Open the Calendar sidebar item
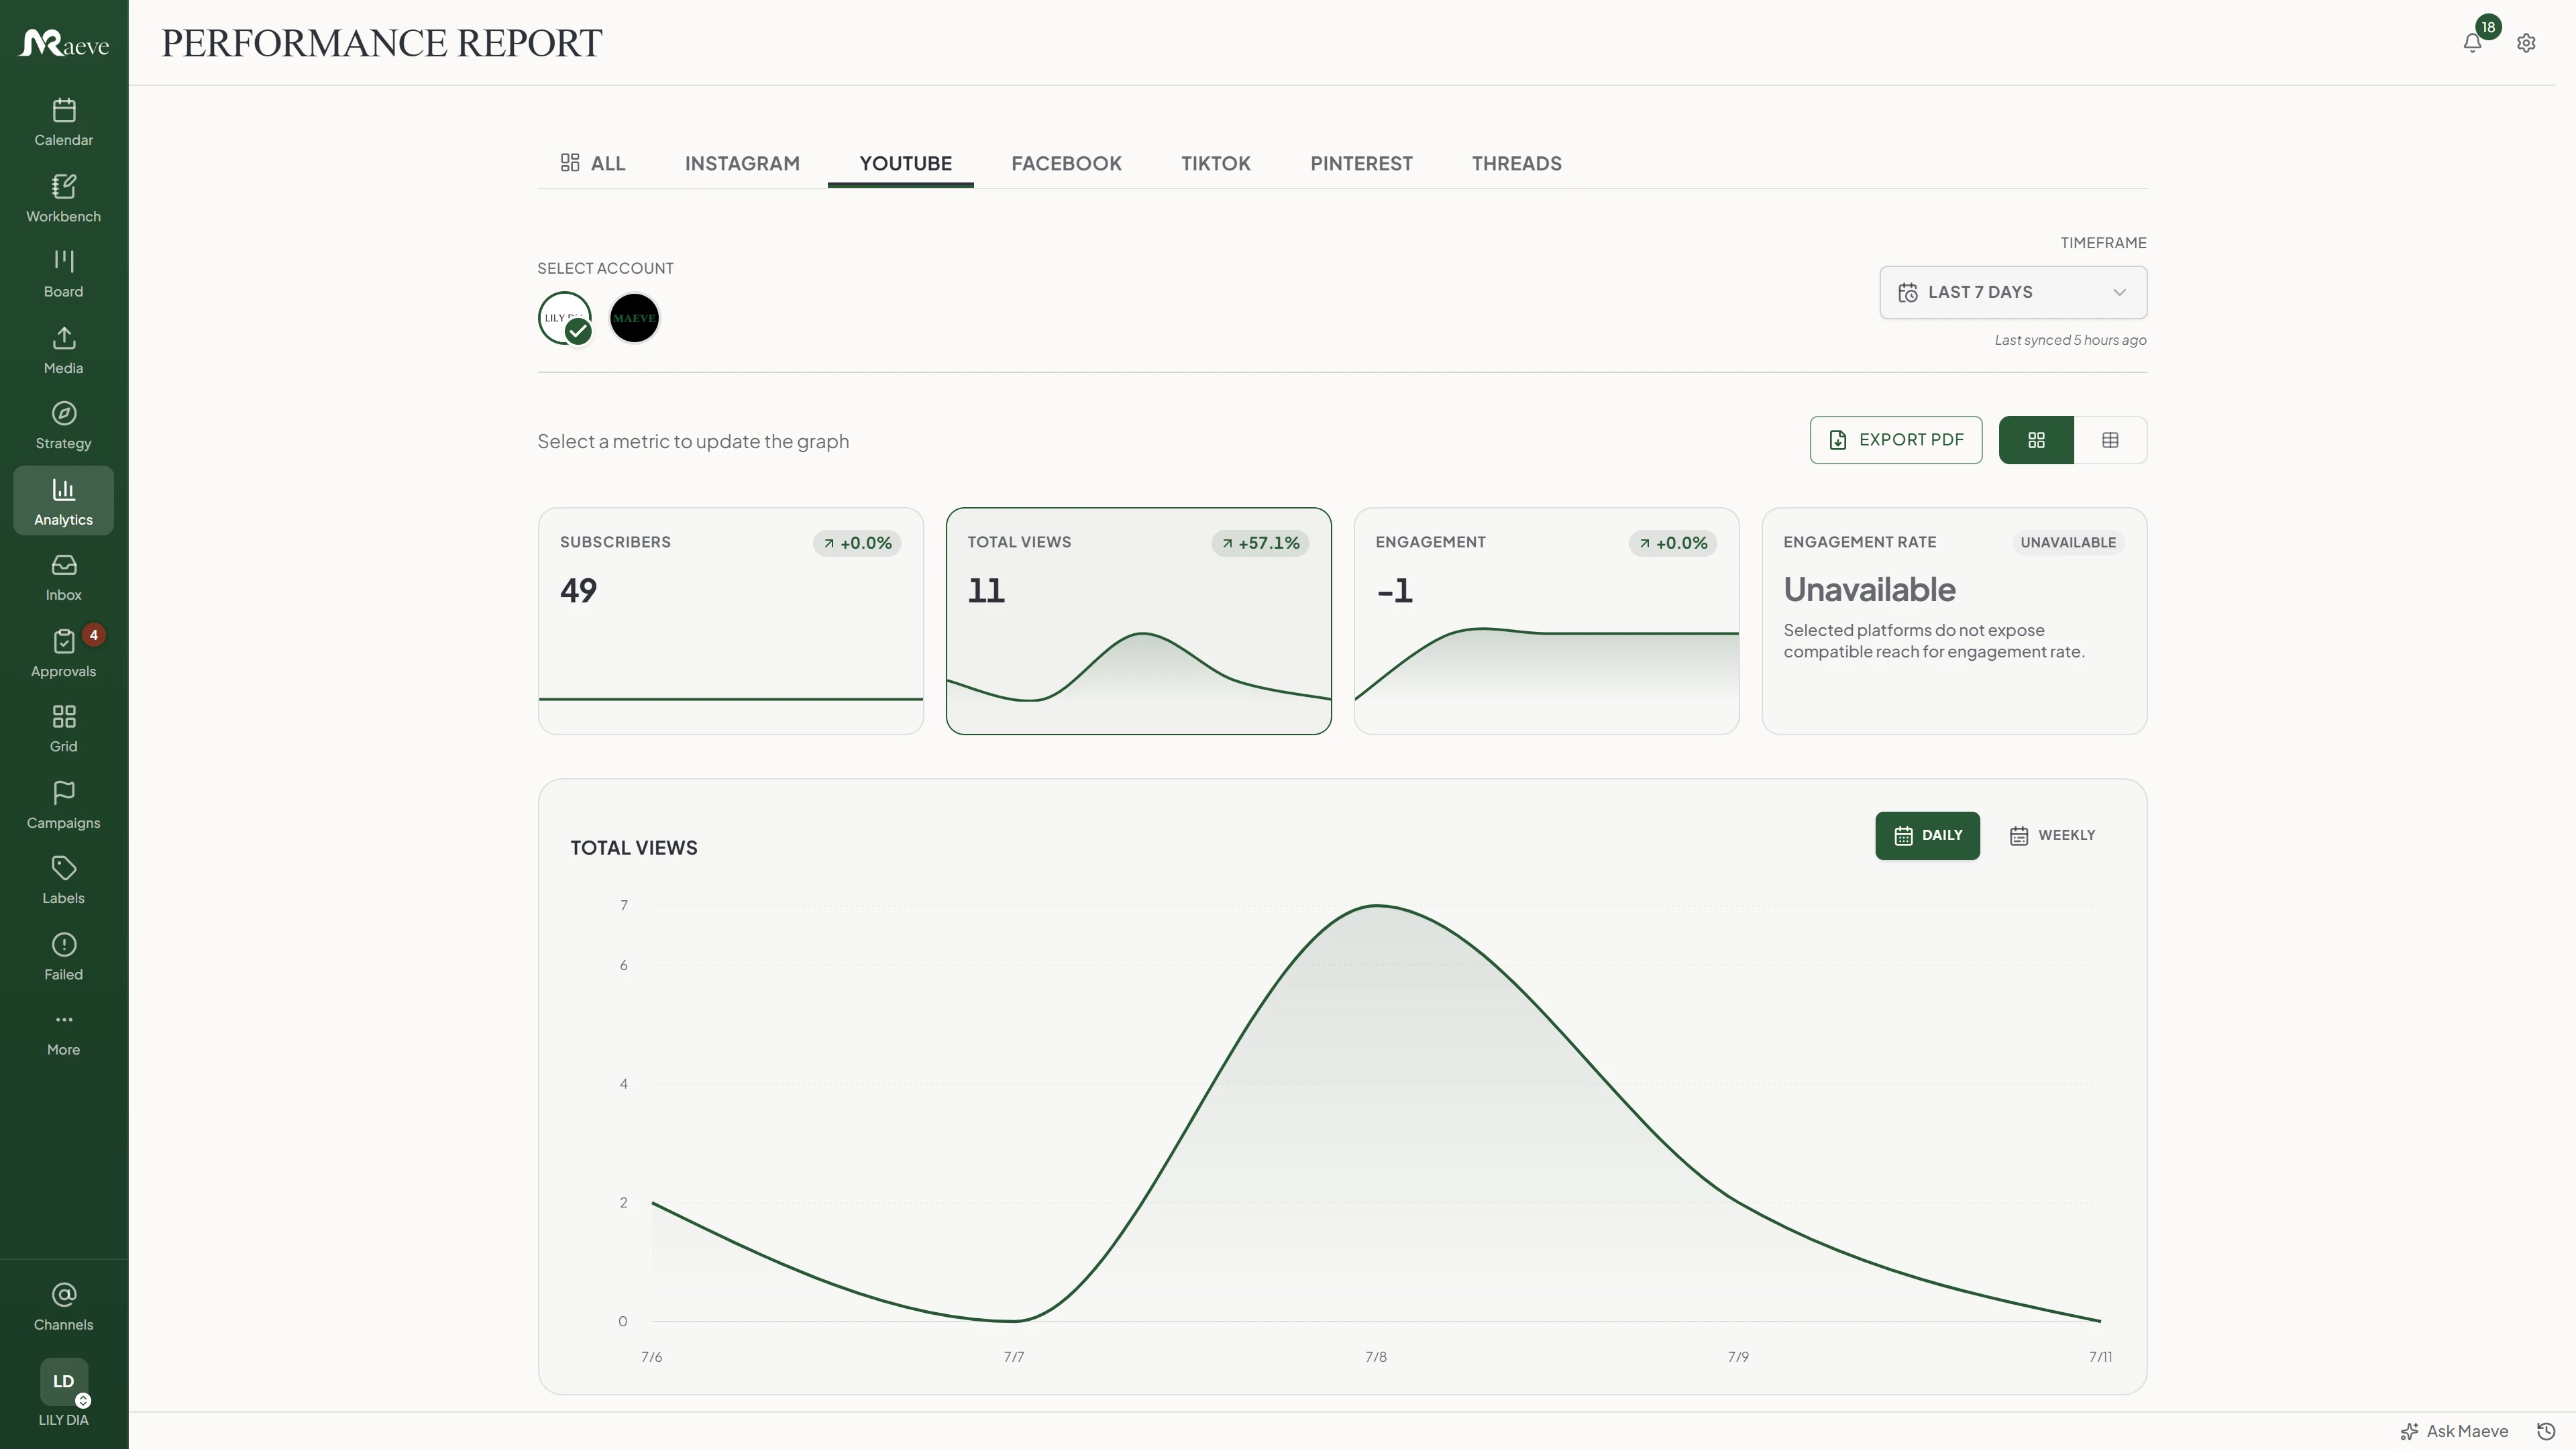2576x1449 pixels. (x=63, y=122)
